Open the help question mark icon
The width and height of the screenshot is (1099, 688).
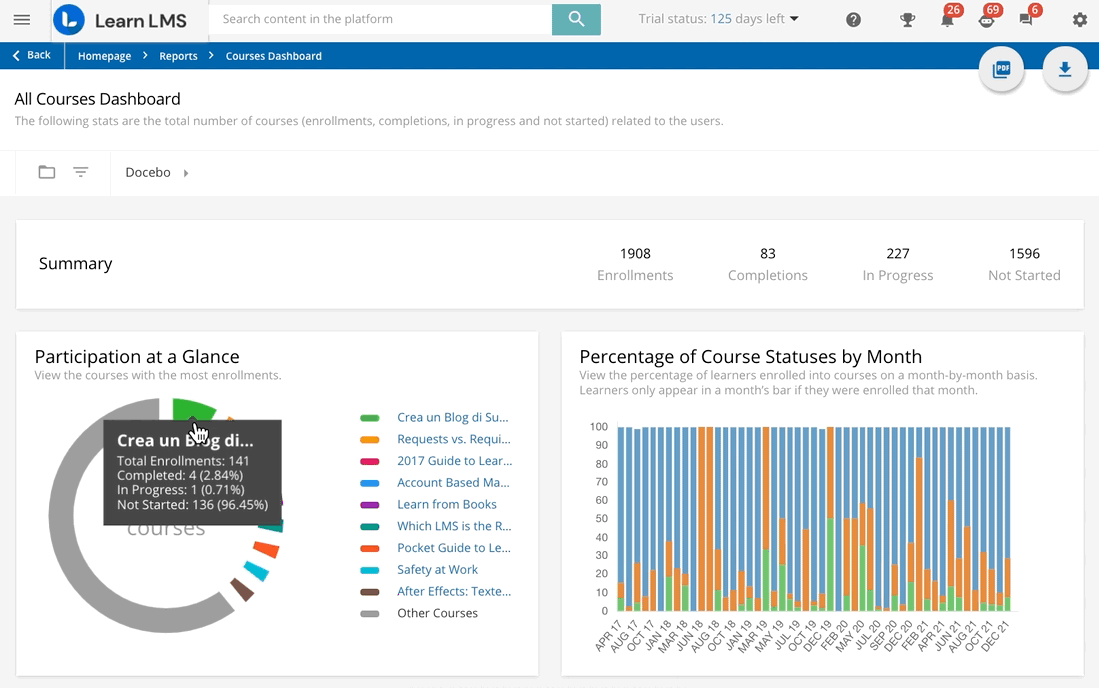853,20
